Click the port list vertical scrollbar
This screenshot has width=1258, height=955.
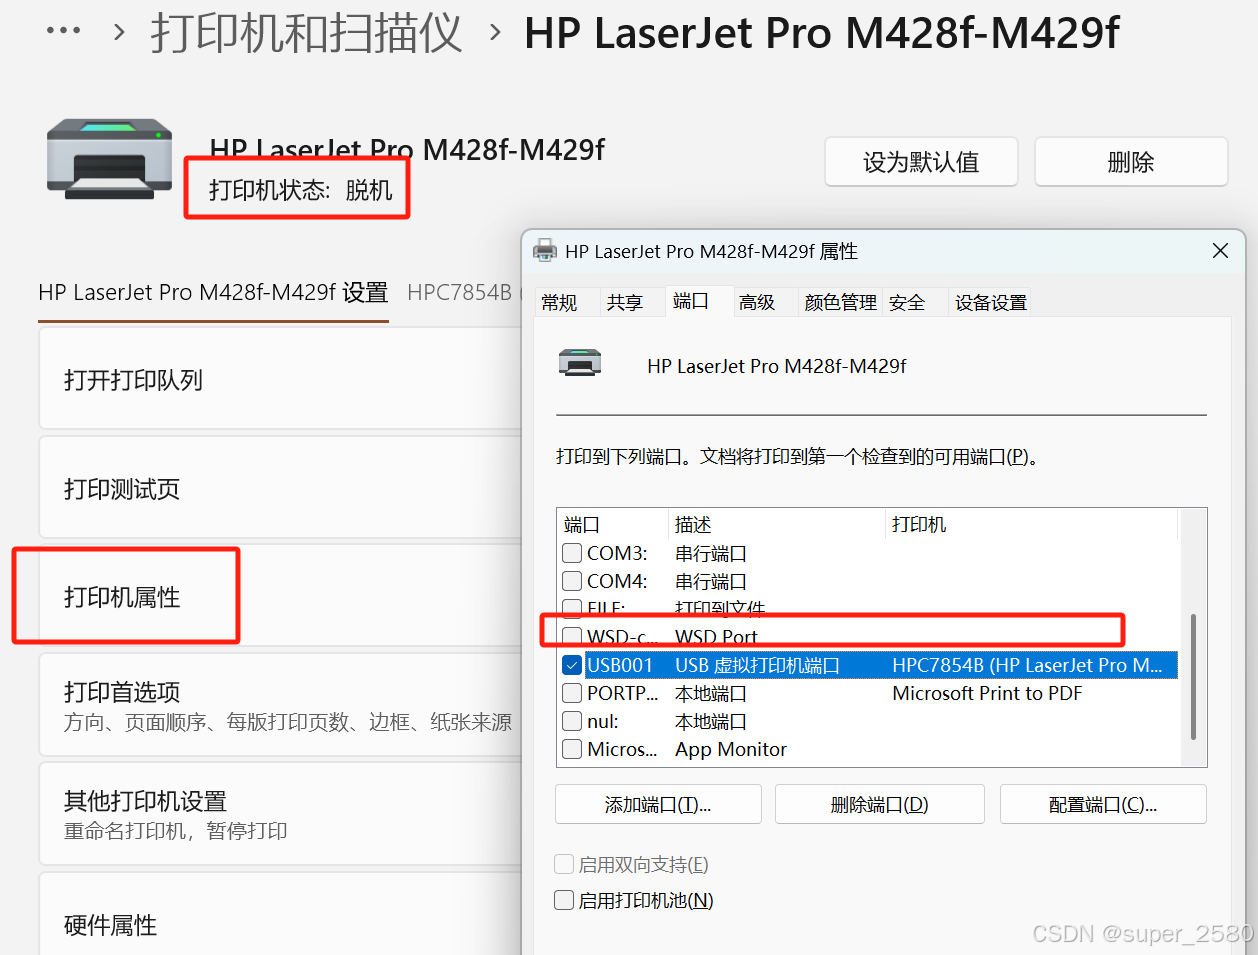click(1193, 677)
